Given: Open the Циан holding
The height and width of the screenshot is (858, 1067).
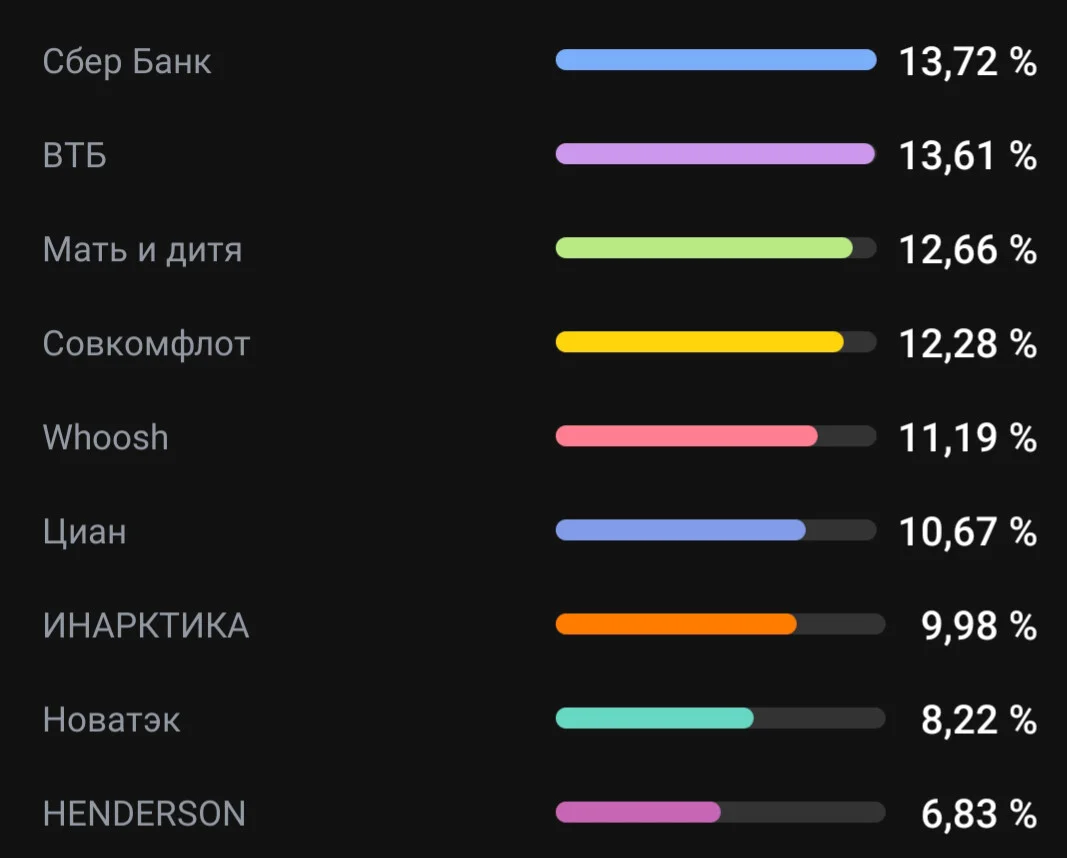Looking at the screenshot, I should point(84,531).
